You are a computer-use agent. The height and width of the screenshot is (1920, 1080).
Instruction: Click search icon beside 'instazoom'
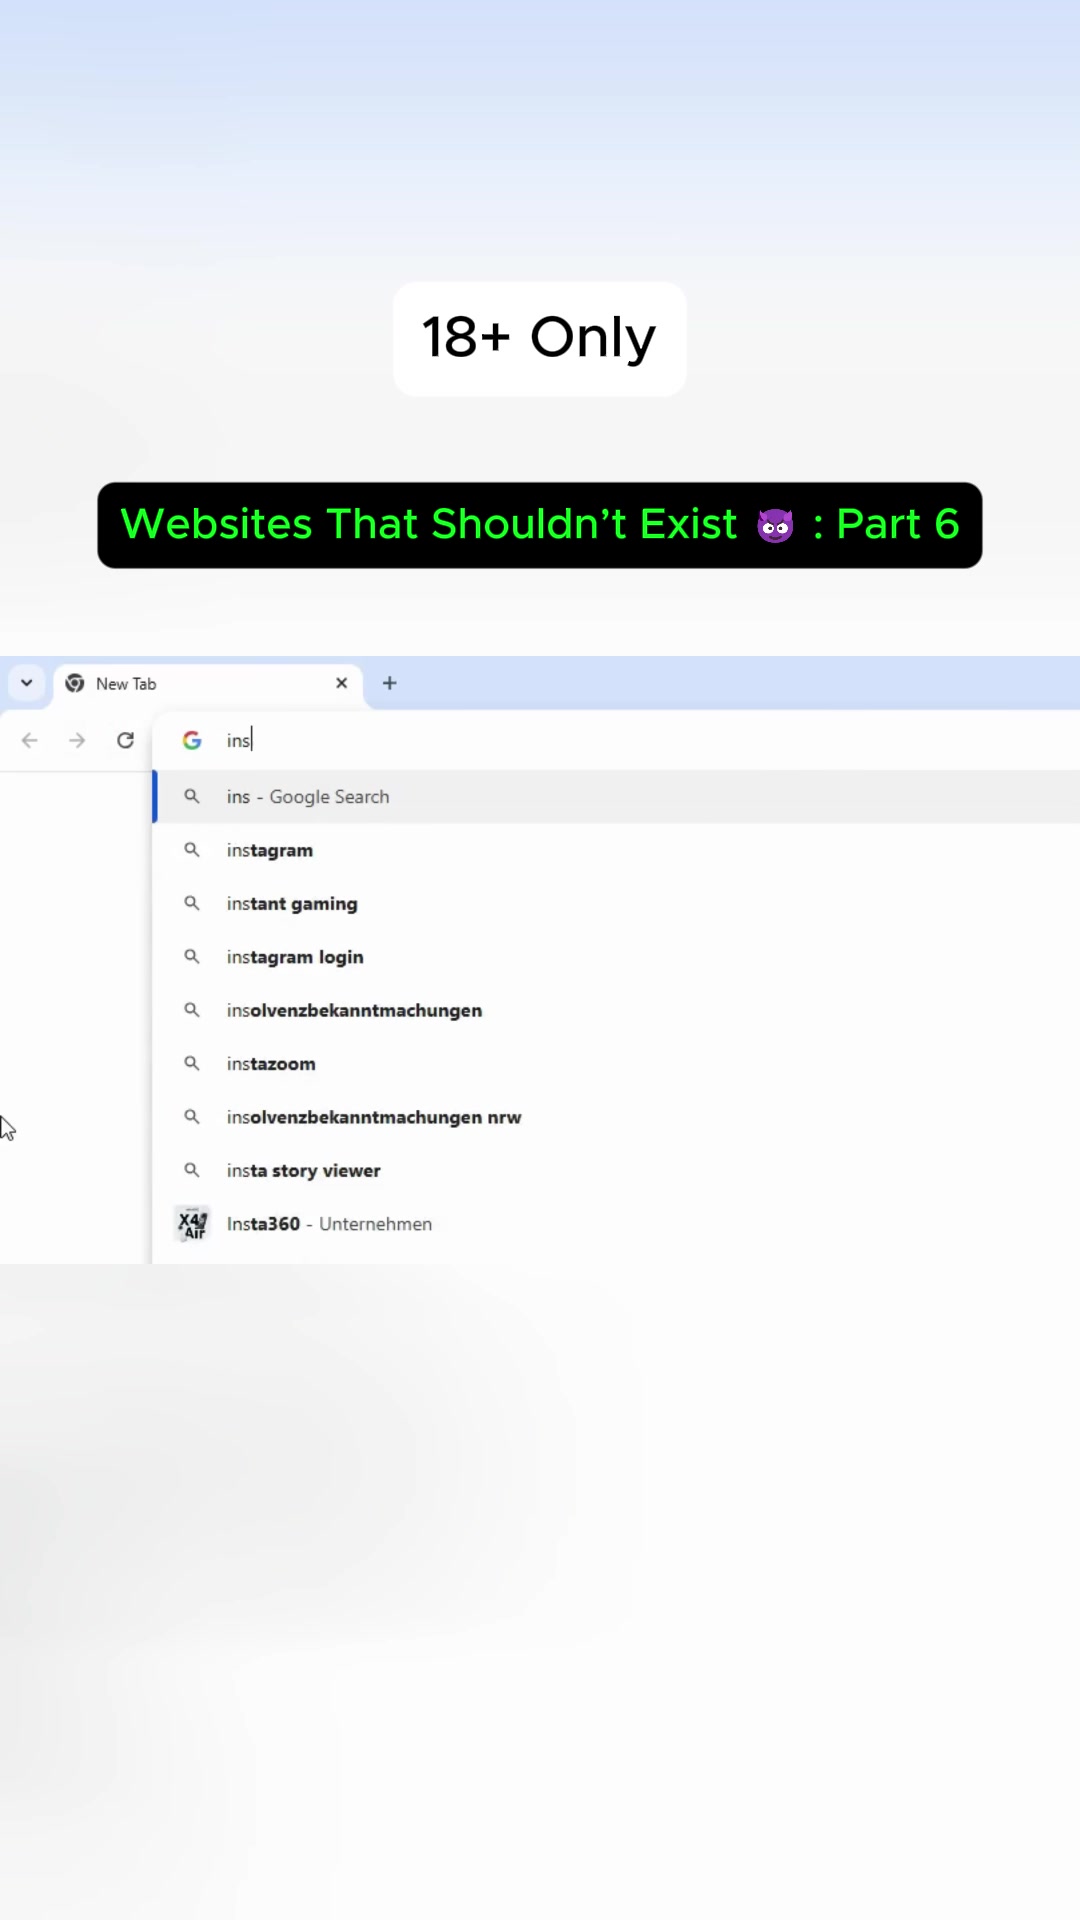pyautogui.click(x=192, y=1063)
